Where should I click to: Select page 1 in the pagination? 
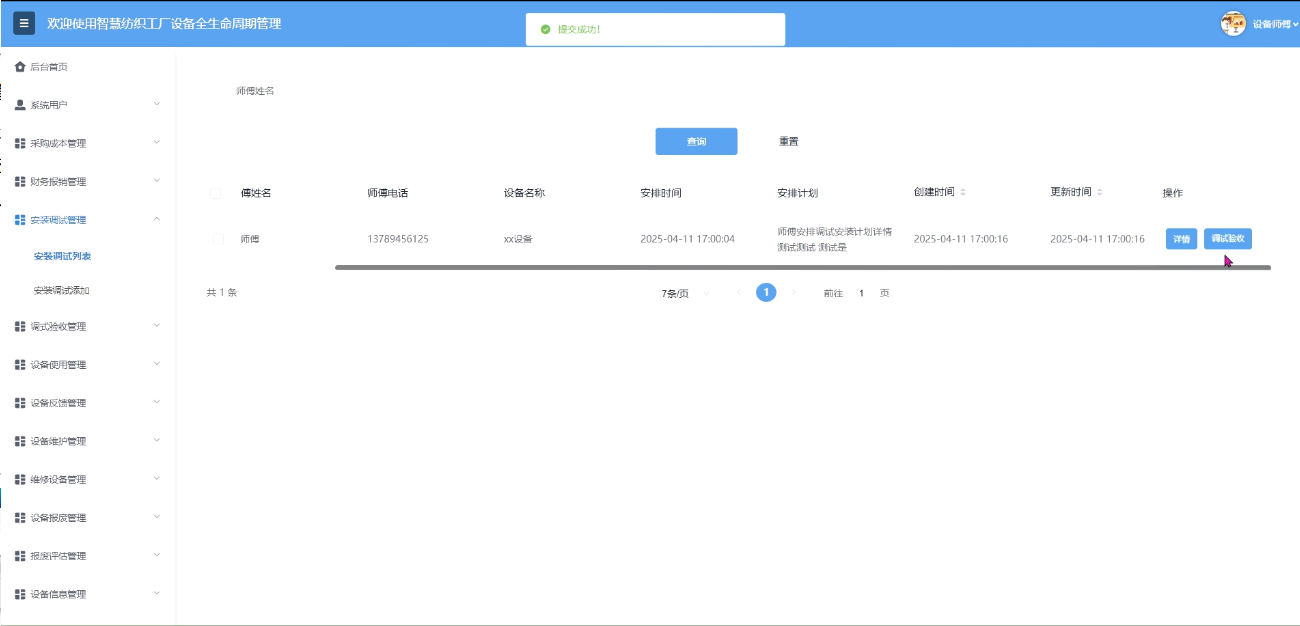pyautogui.click(x=766, y=293)
